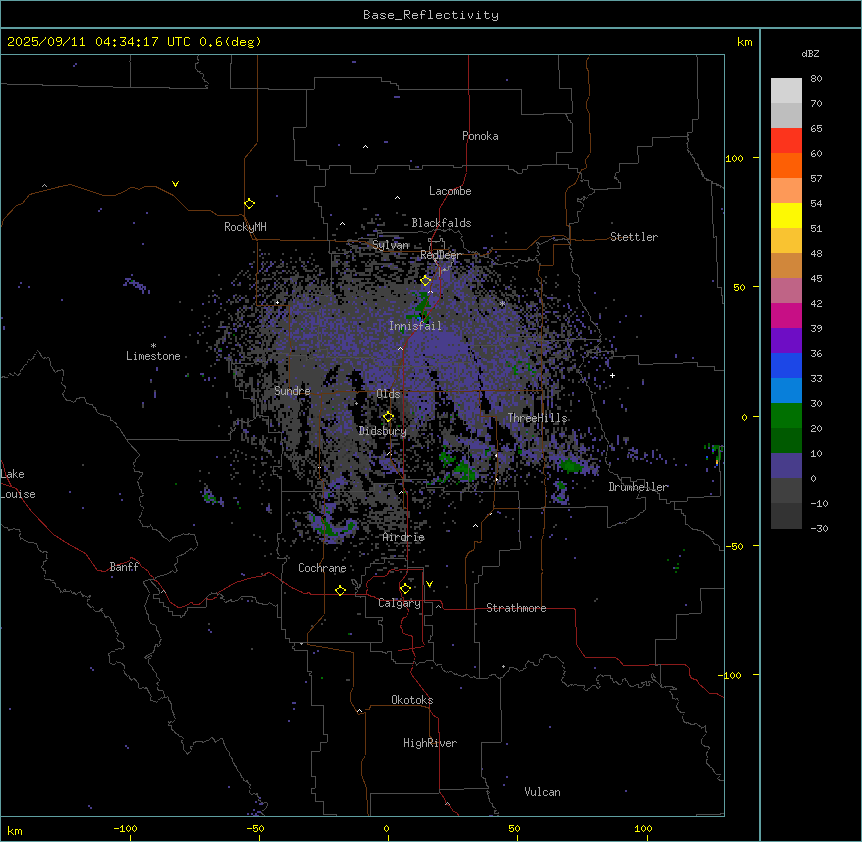The height and width of the screenshot is (842, 862).
Task: Click the Cochrane label
Action: [322, 568]
